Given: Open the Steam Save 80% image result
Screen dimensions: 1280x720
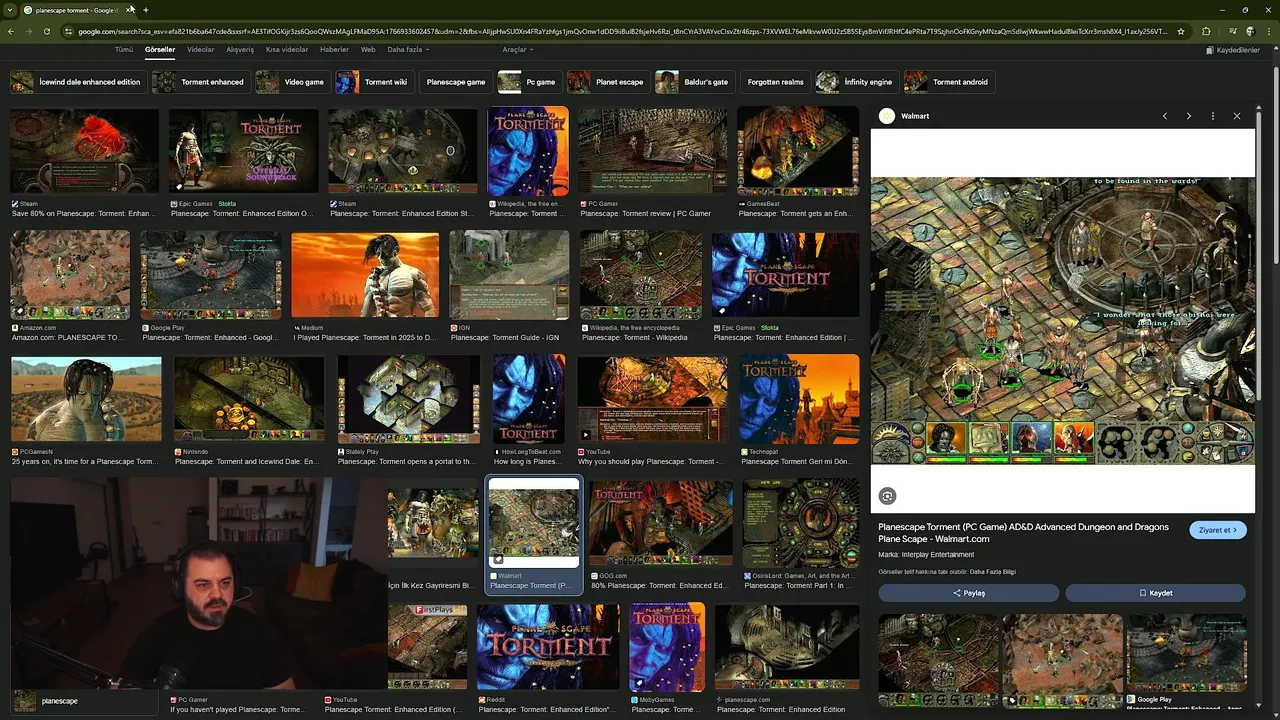Looking at the screenshot, I should [84, 151].
